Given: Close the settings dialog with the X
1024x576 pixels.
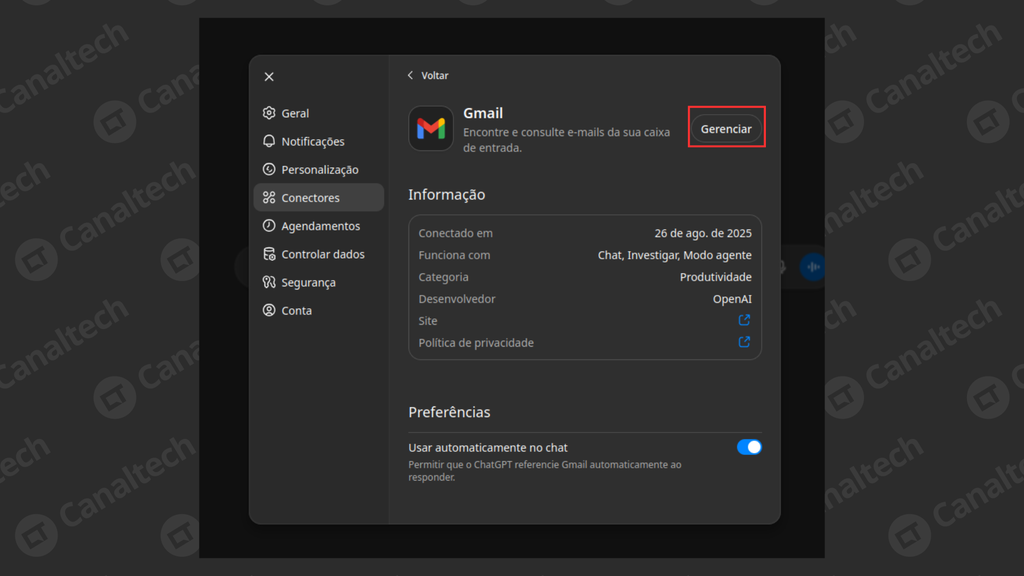Looking at the screenshot, I should click(x=269, y=76).
